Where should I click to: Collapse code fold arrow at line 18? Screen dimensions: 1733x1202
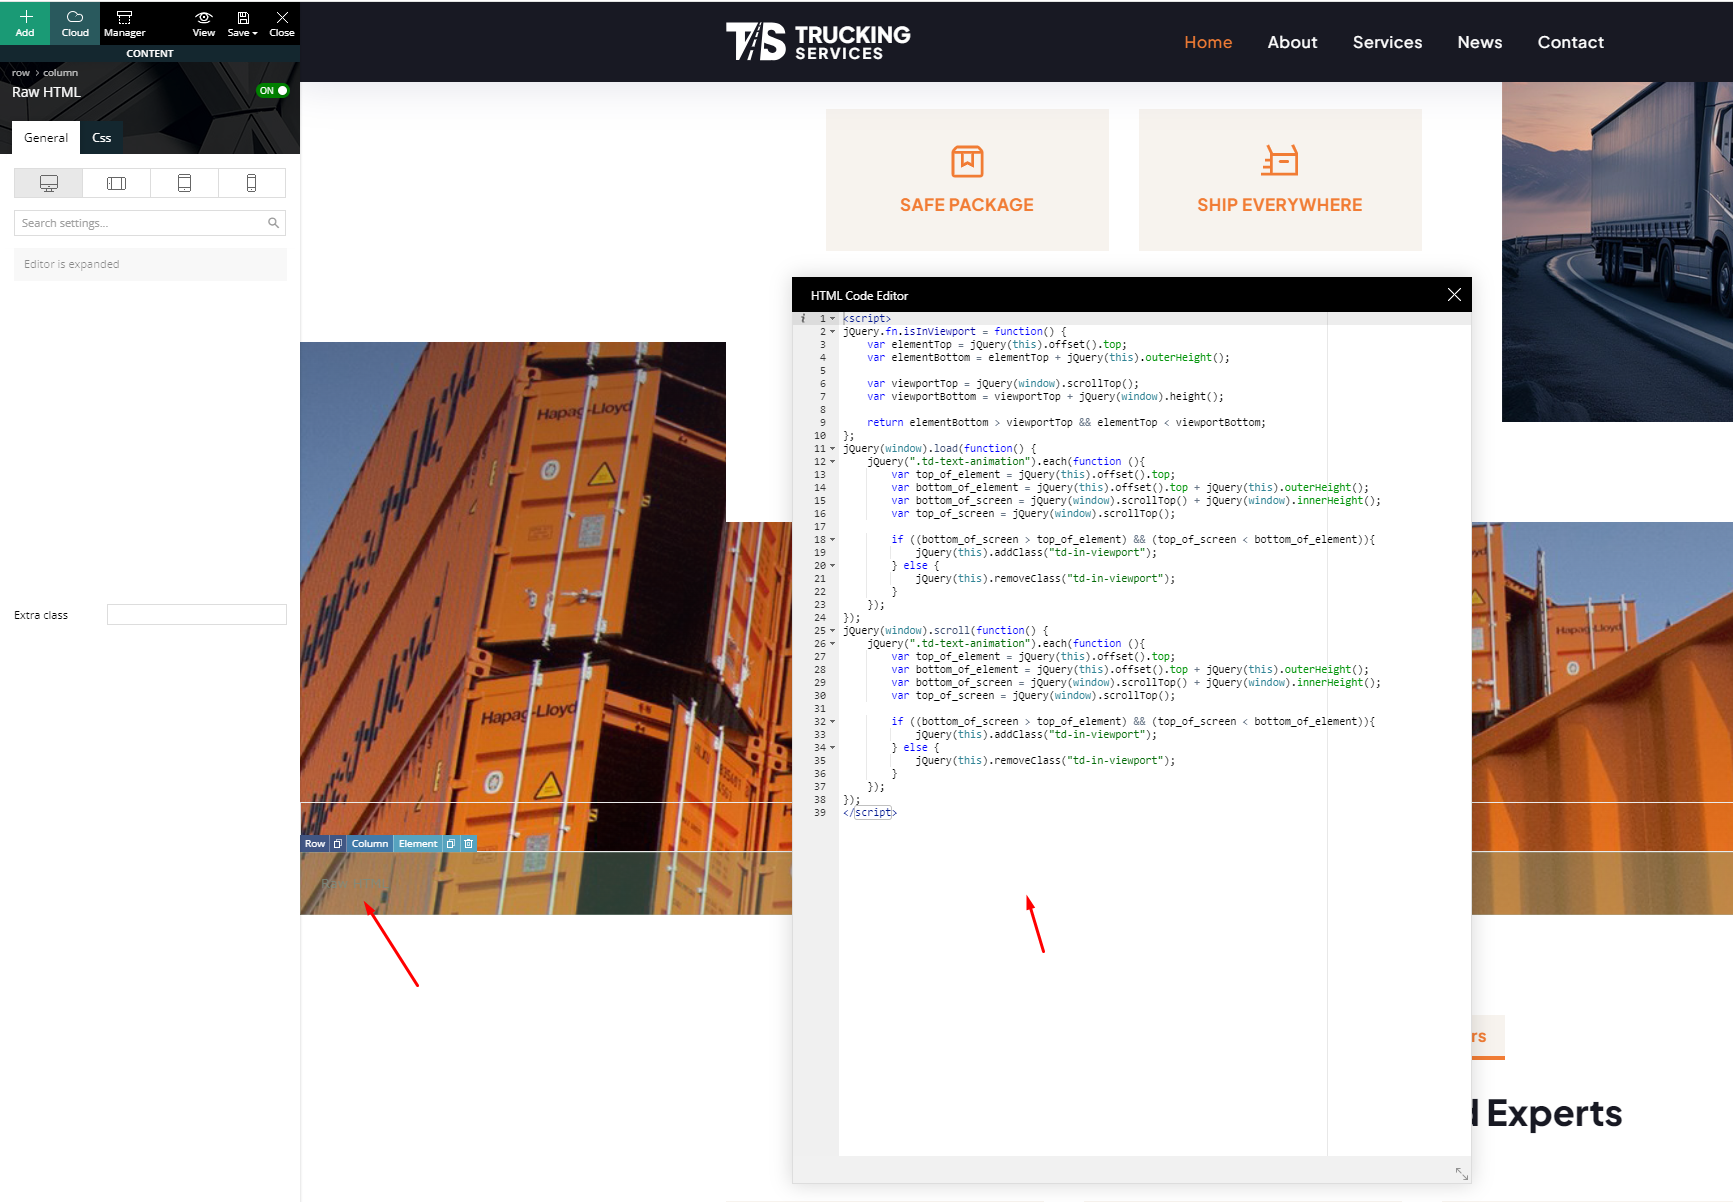[832, 540]
